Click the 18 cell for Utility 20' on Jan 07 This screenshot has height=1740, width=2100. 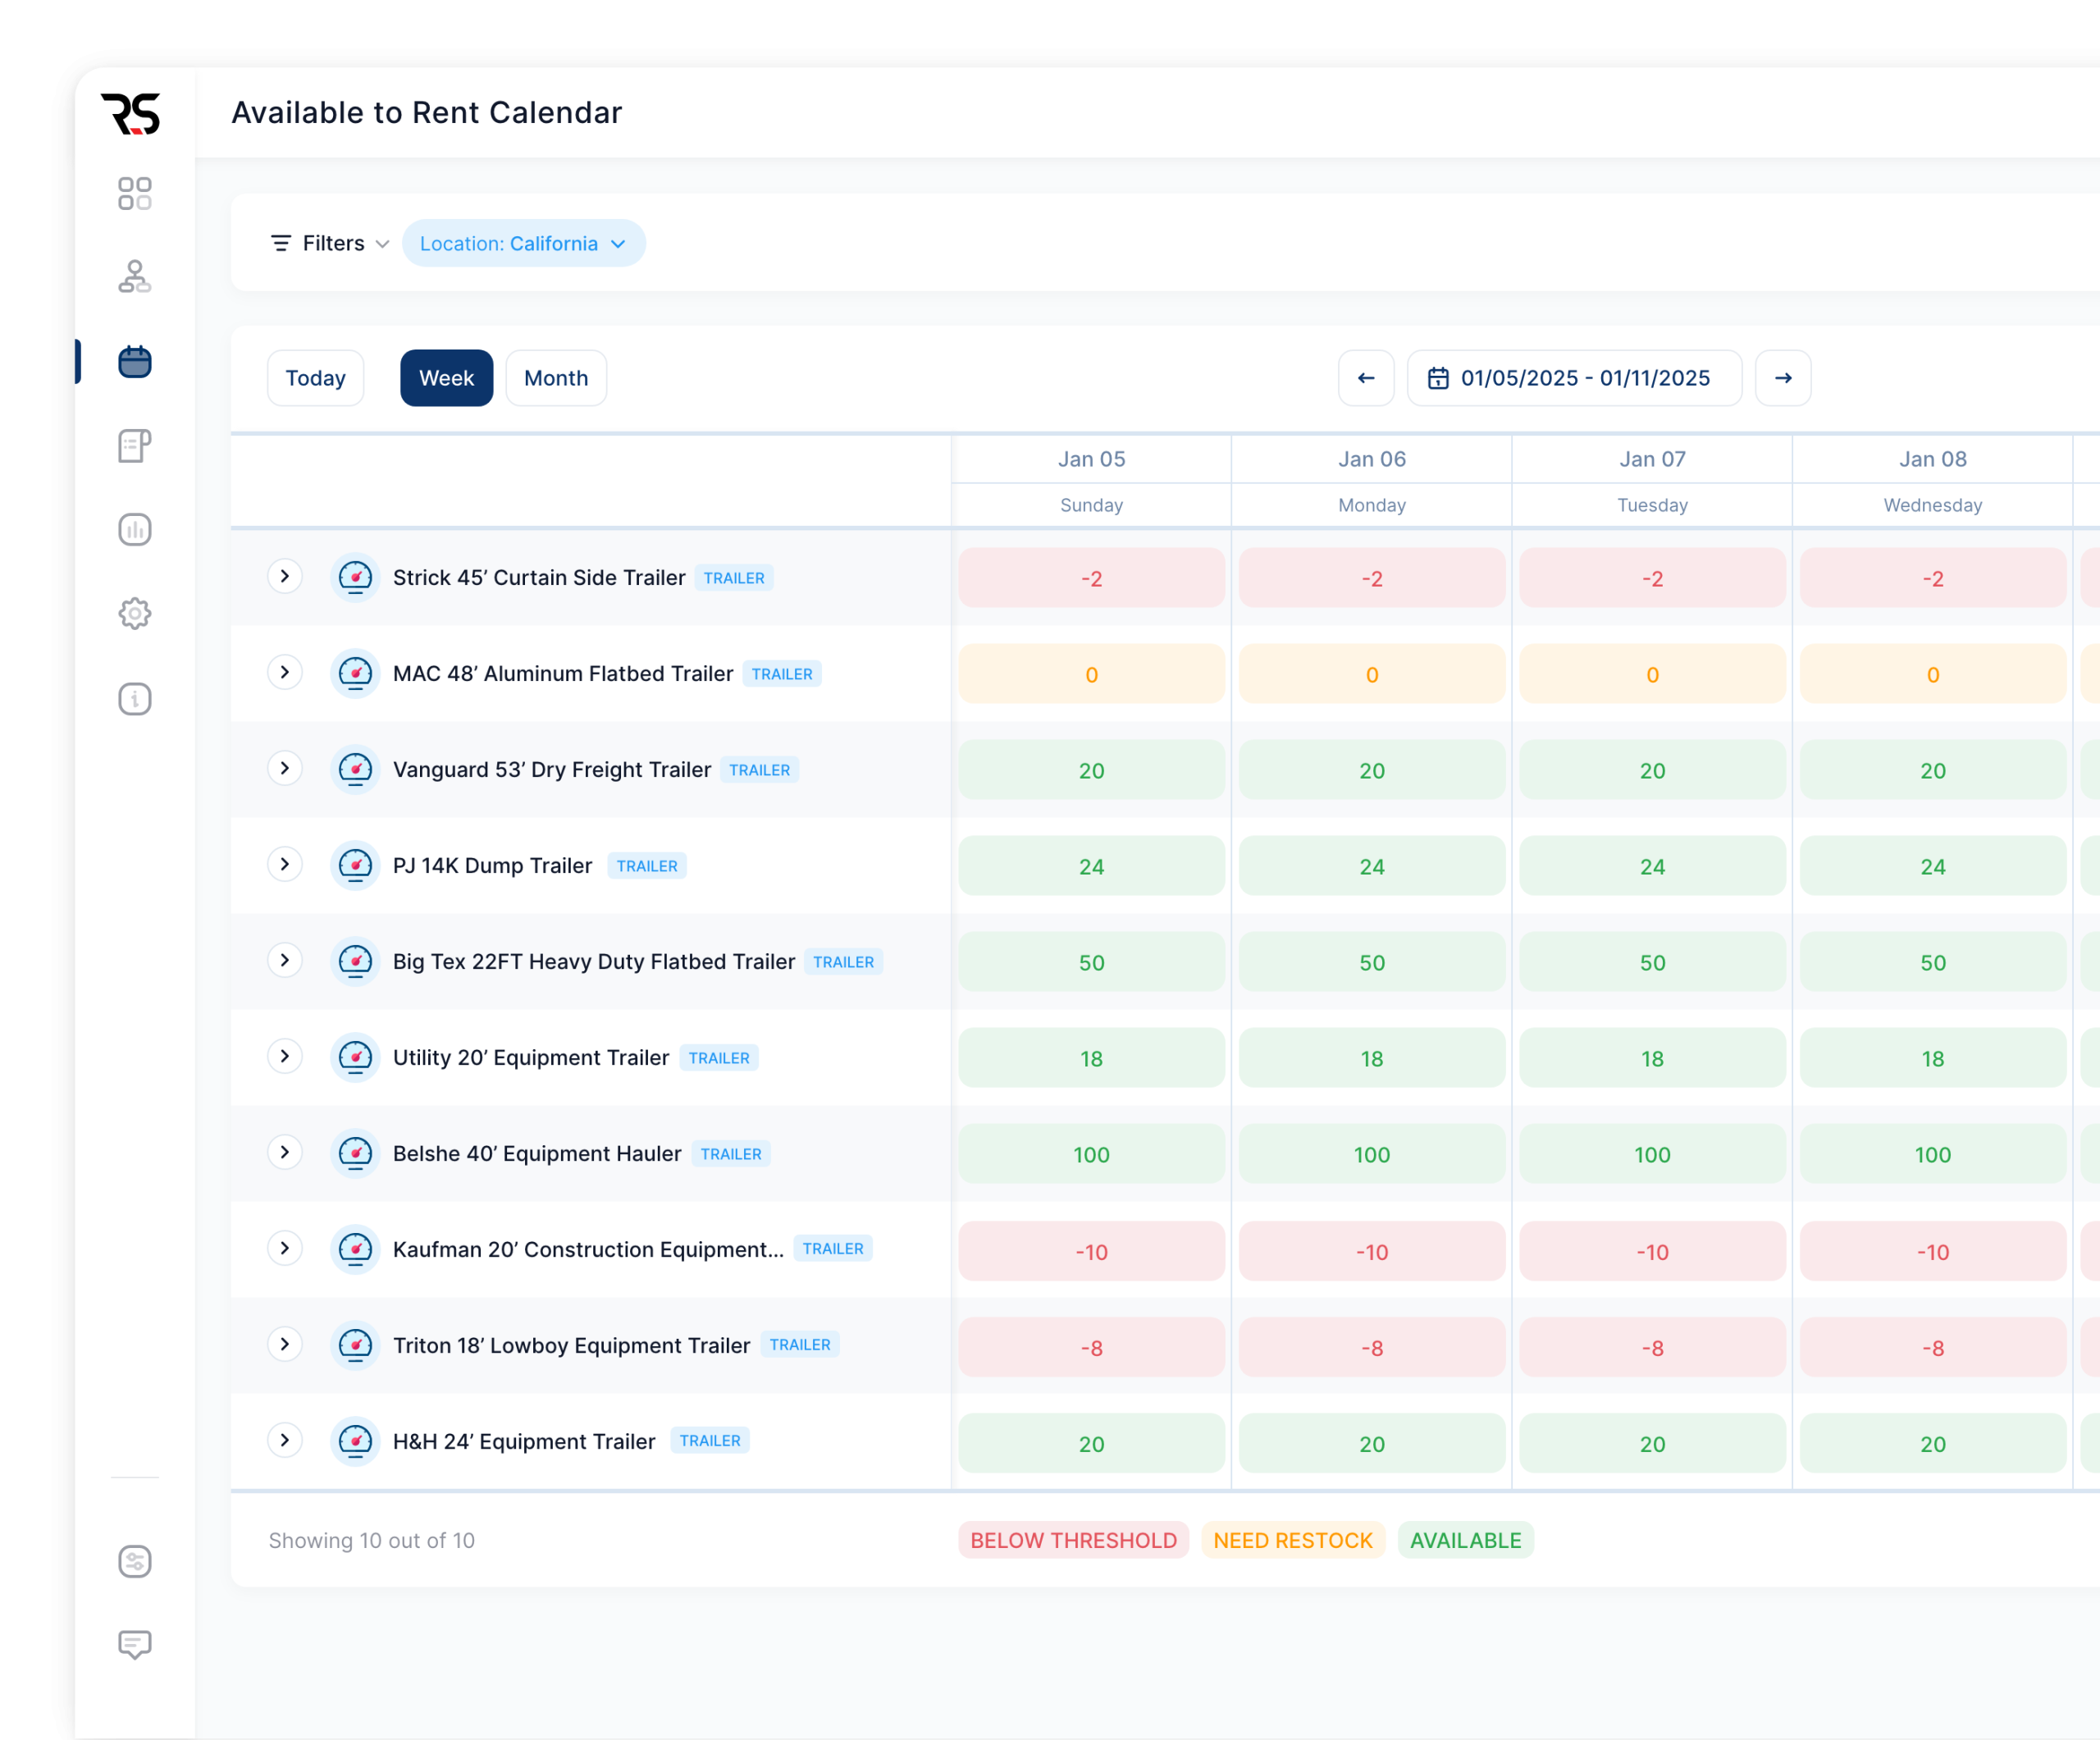point(1652,1058)
